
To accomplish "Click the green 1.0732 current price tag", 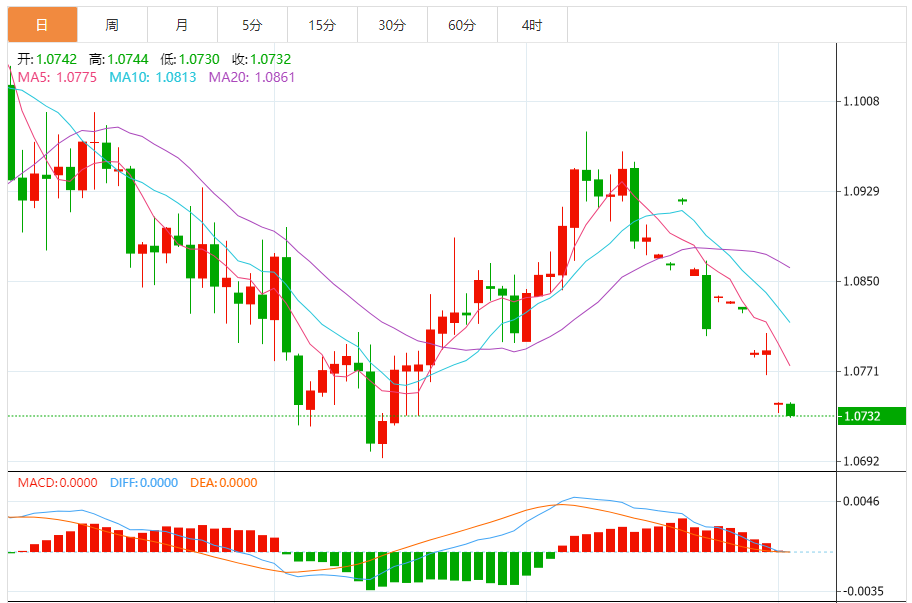I will click(872, 416).
